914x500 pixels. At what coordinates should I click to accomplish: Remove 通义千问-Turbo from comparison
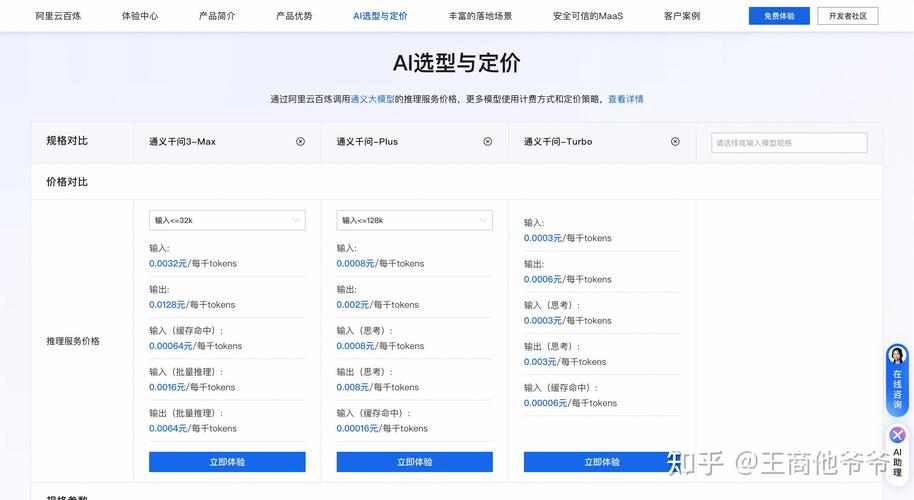[x=675, y=142]
